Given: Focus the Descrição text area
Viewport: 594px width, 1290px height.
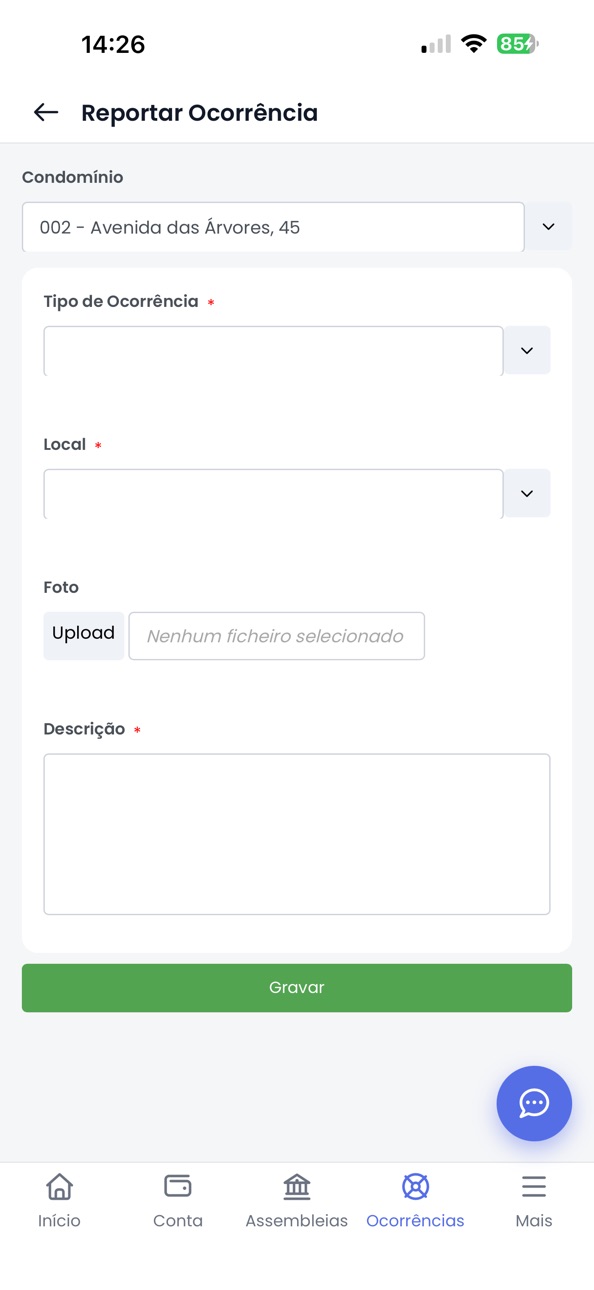Looking at the screenshot, I should pos(297,834).
